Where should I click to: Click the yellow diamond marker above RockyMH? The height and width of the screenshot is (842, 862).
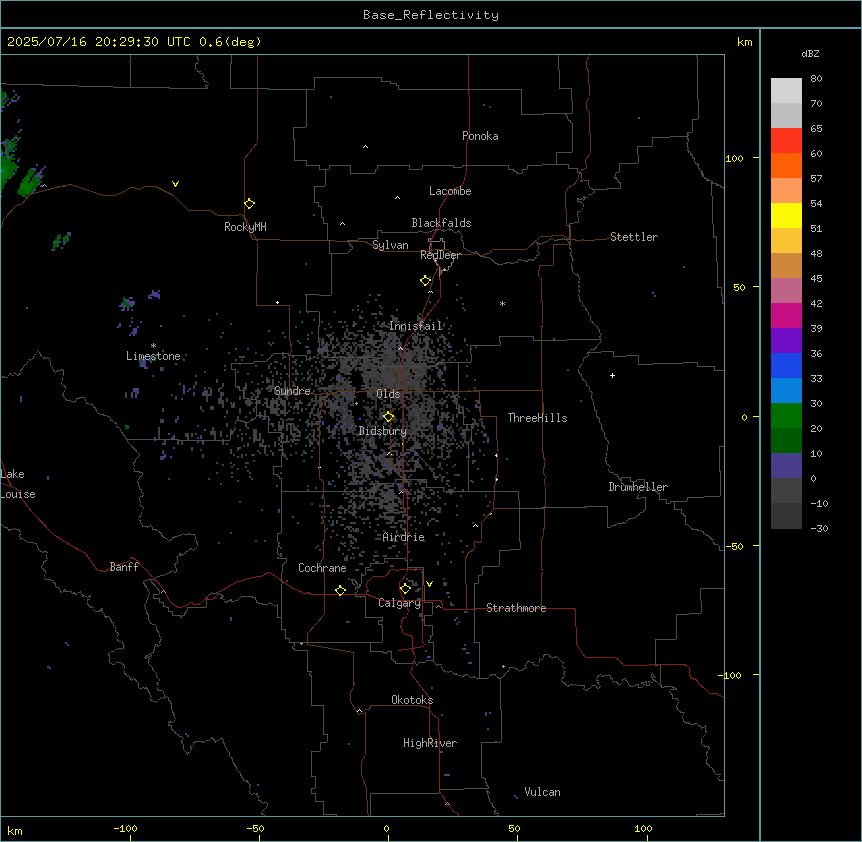click(x=249, y=204)
